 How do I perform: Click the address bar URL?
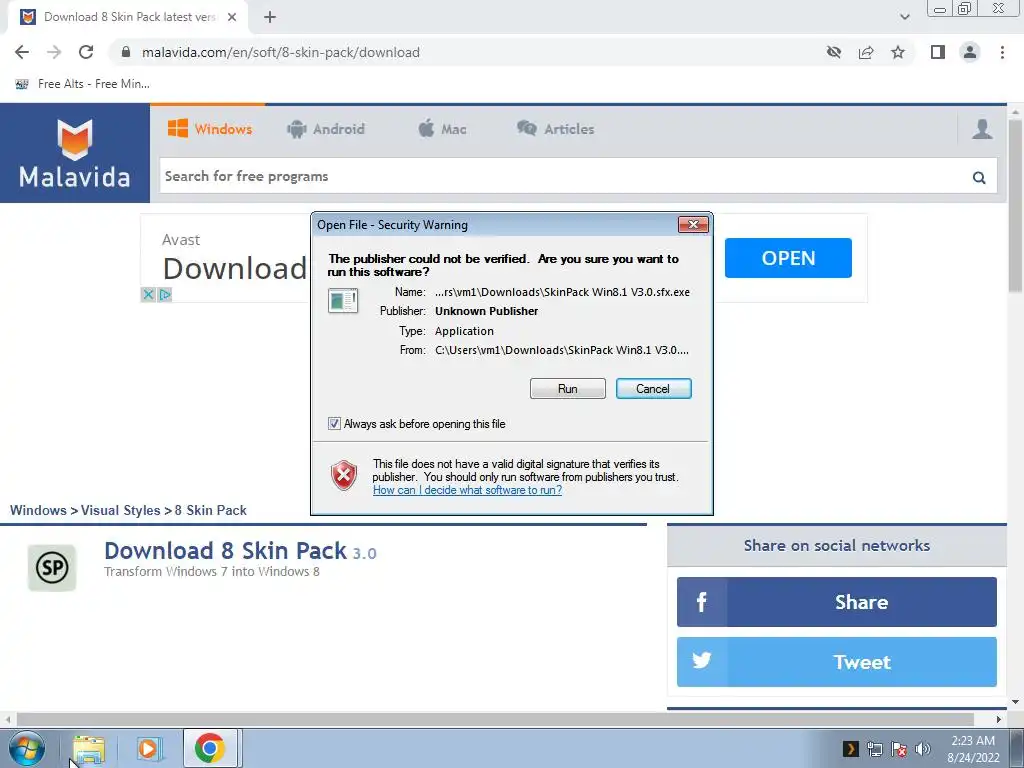pyautogui.click(x=281, y=52)
